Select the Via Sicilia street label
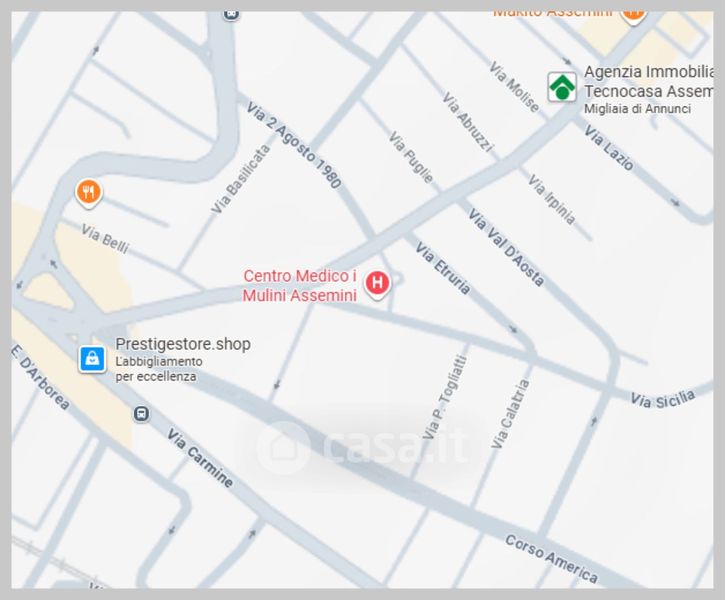Viewport: 725px width, 600px height. click(x=663, y=398)
